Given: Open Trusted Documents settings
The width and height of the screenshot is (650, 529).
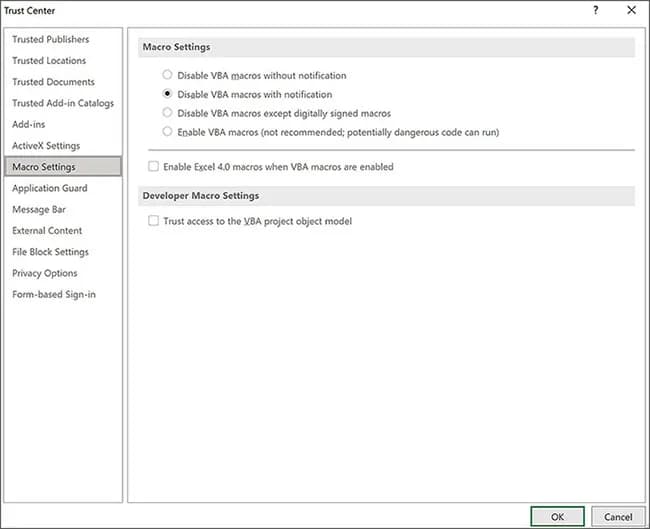Looking at the screenshot, I should [x=53, y=82].
